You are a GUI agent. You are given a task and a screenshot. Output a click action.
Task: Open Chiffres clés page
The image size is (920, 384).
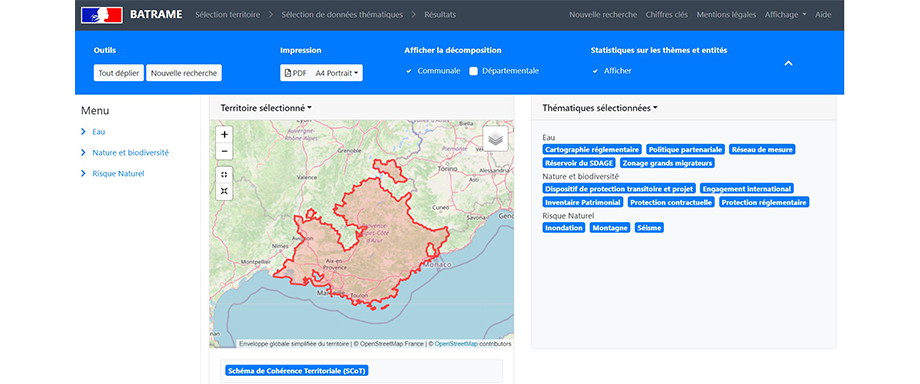(667, 15)
